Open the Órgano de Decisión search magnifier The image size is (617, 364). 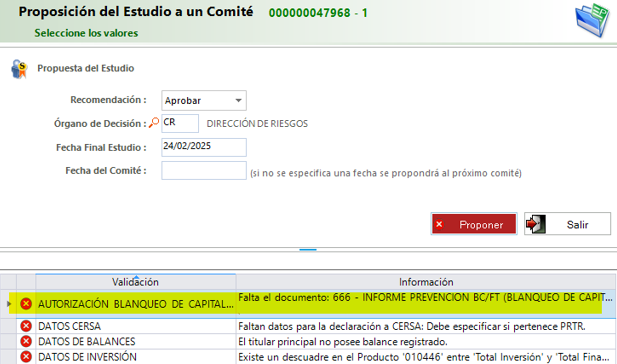[154, 122]
